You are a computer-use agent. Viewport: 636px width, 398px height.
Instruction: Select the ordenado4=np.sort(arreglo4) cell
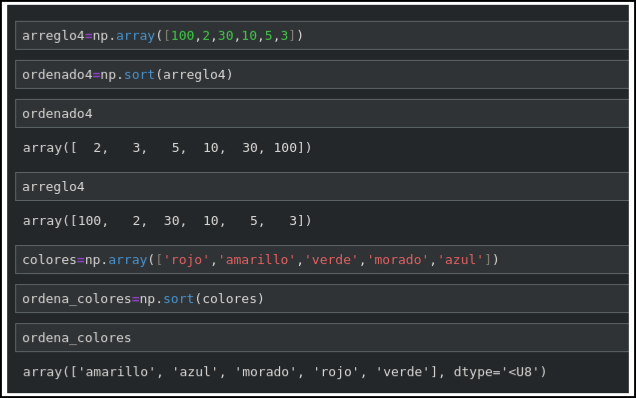pyautogui.click(x=322, y=75)
